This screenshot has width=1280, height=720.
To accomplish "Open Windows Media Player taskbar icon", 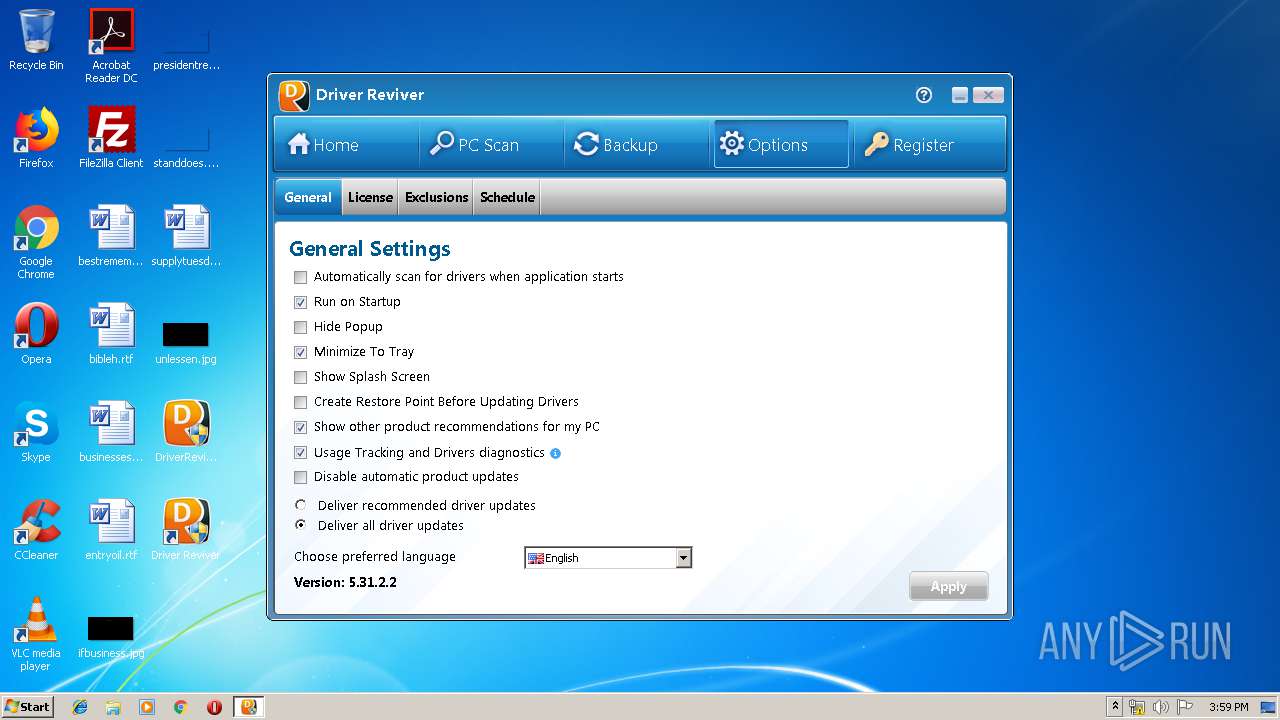I will point(147,707).
